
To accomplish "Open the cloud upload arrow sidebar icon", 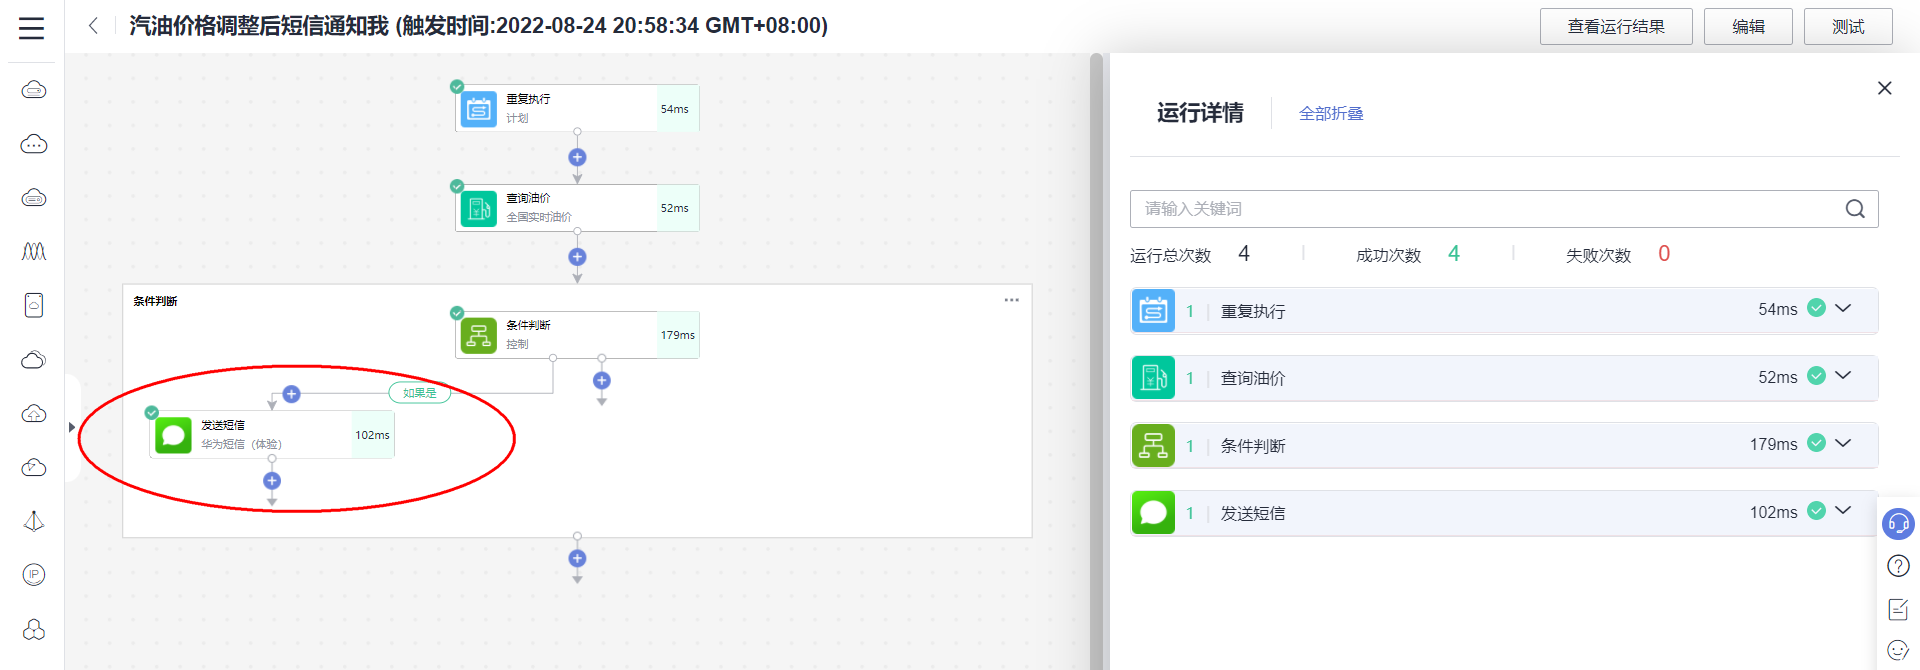I will tap(34, 413).
